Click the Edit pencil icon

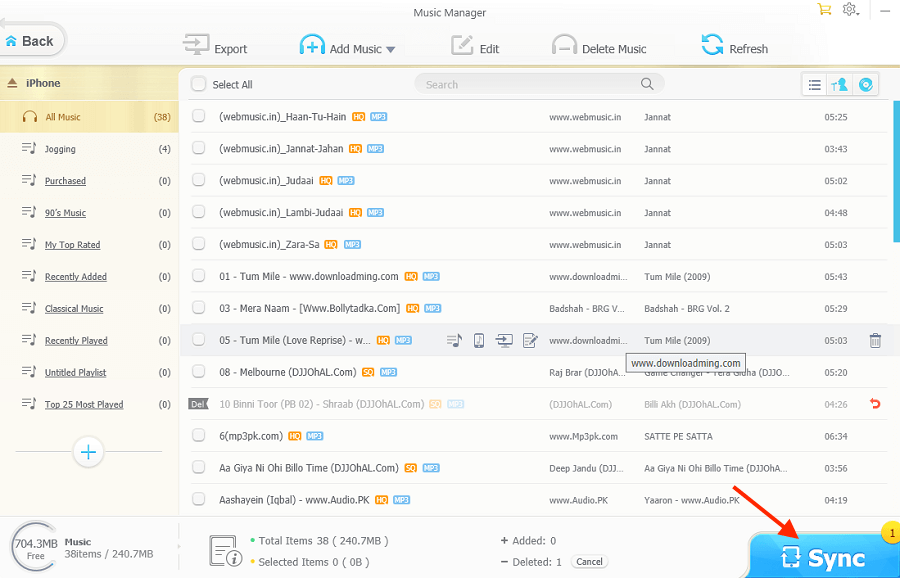(461, 45)
